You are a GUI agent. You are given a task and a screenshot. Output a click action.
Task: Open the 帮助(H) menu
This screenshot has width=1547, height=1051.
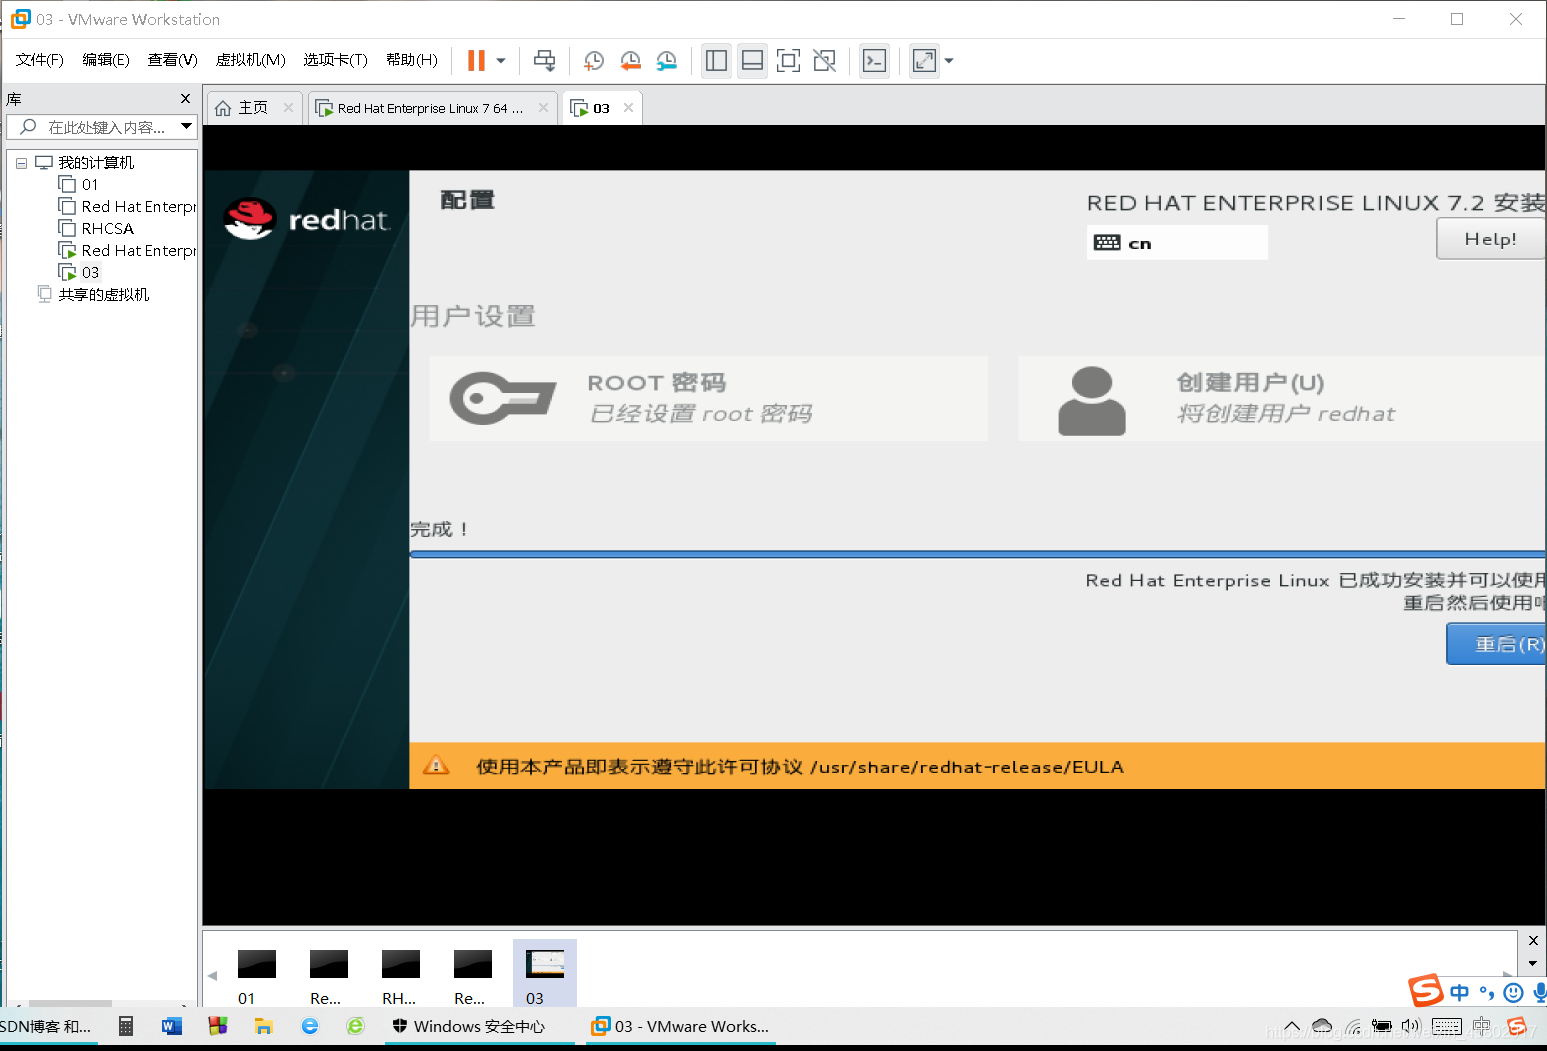411,60
